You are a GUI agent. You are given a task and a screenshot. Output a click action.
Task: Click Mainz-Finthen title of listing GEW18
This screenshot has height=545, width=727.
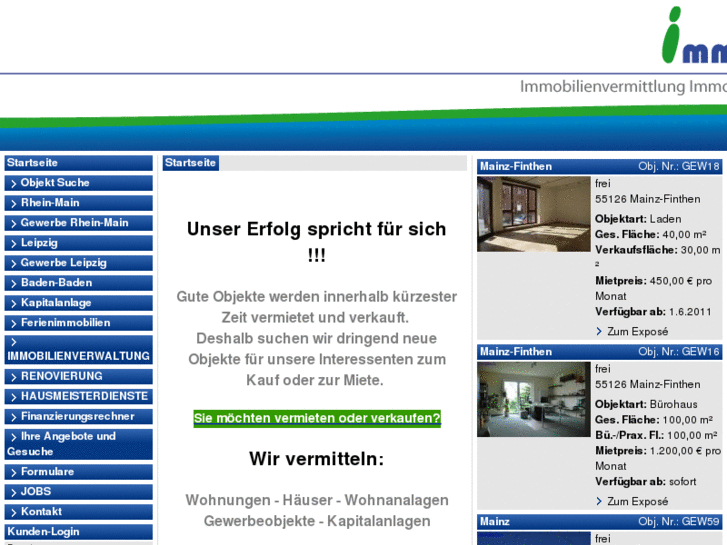[516, 167]
